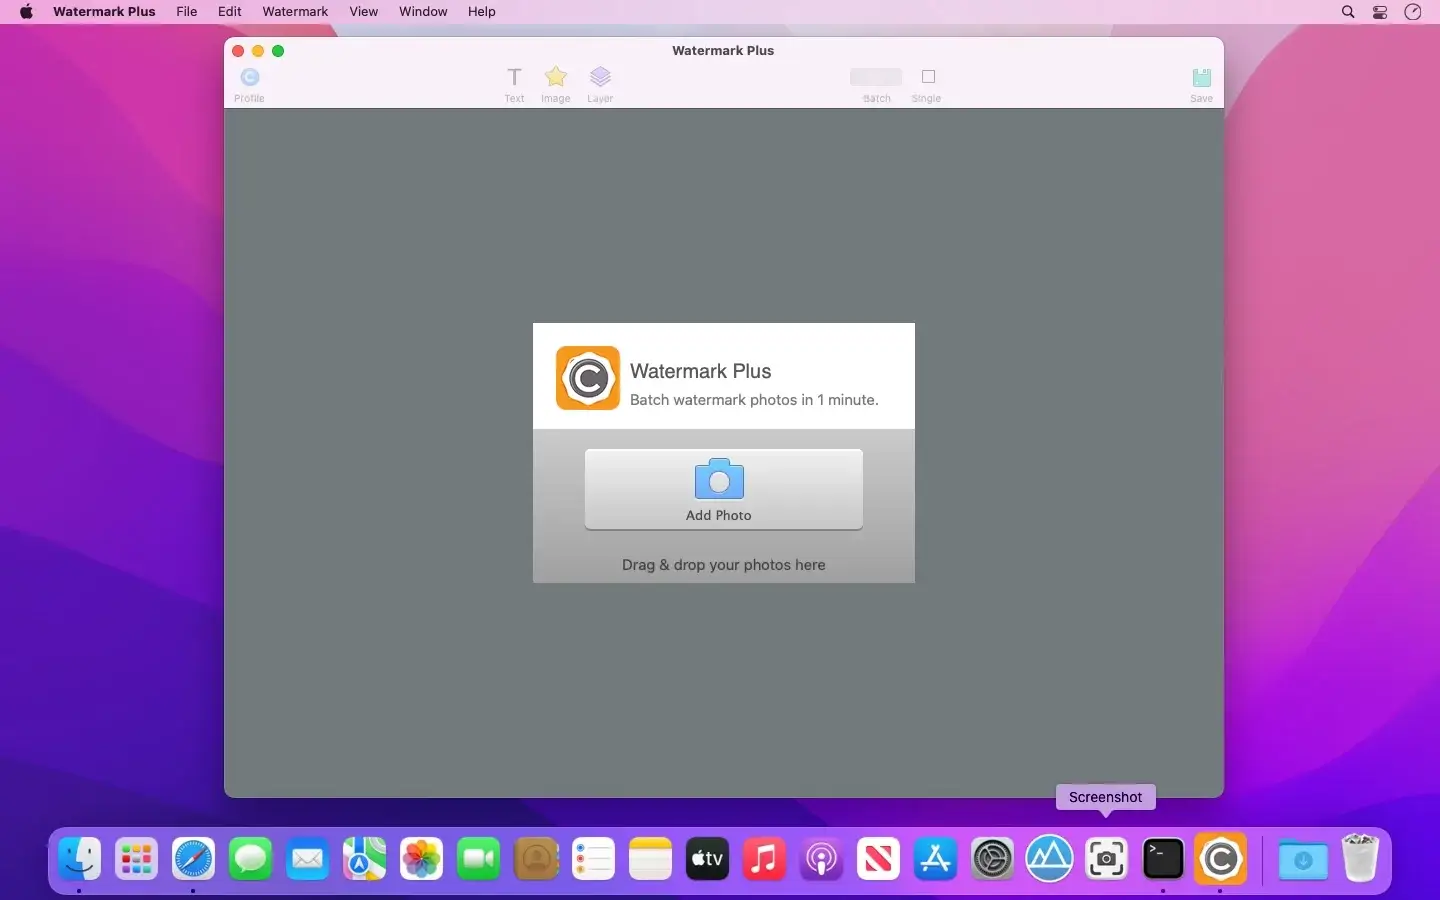This screenshot has height=900, width=1440.
Task: Open Reminders from the Dock
Action: point(593,859)
